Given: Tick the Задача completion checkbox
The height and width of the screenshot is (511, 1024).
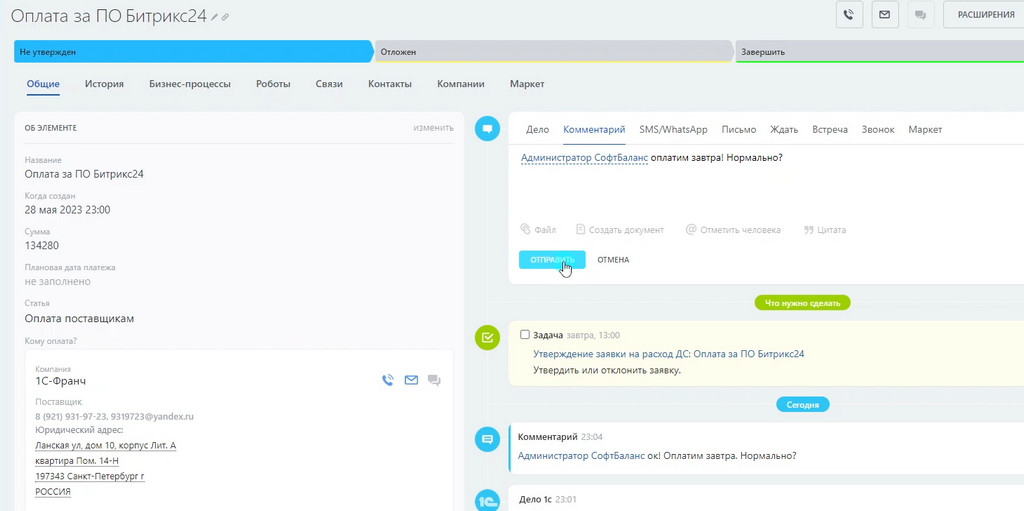Looking at the screenshot, I should tap(524, 335).
